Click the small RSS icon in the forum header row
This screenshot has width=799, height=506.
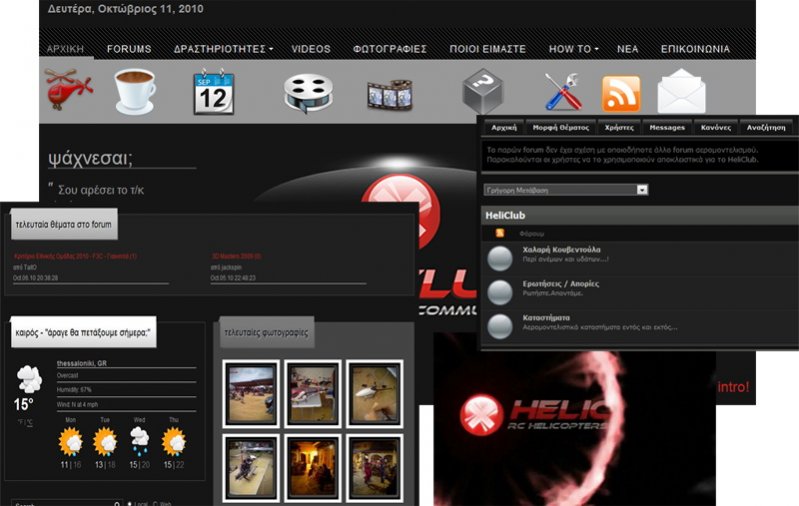pyautogui.click(x=499, y=233)
